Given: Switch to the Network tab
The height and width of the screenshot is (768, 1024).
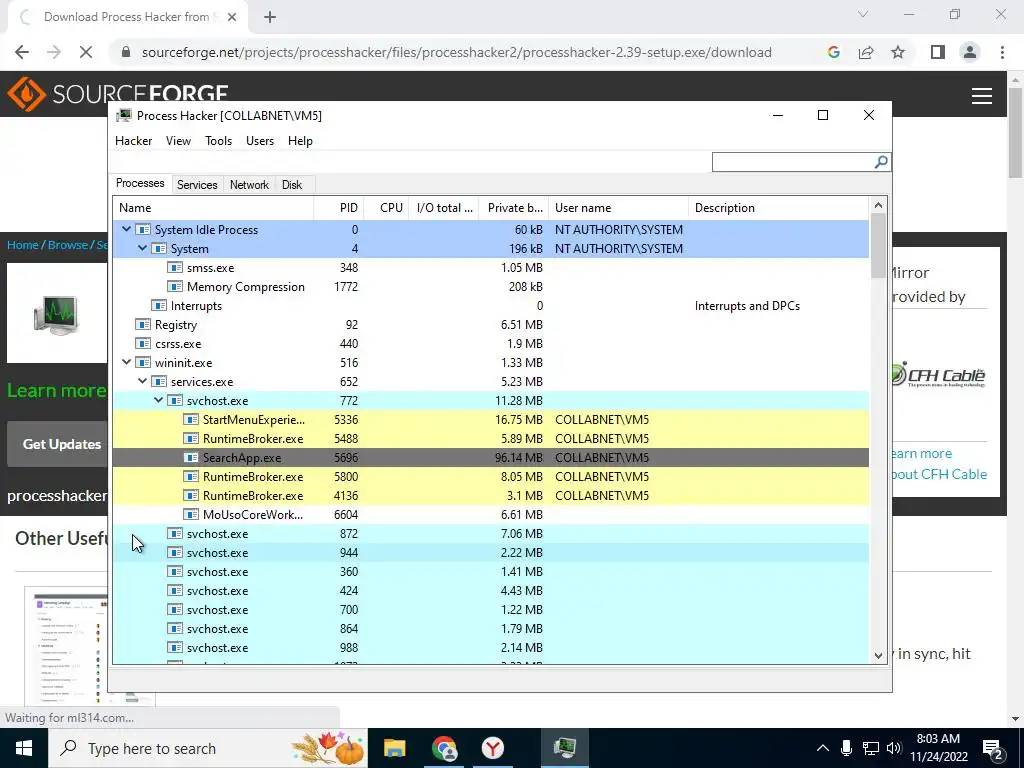Looking at the screenshot, I should coord(249,185).
